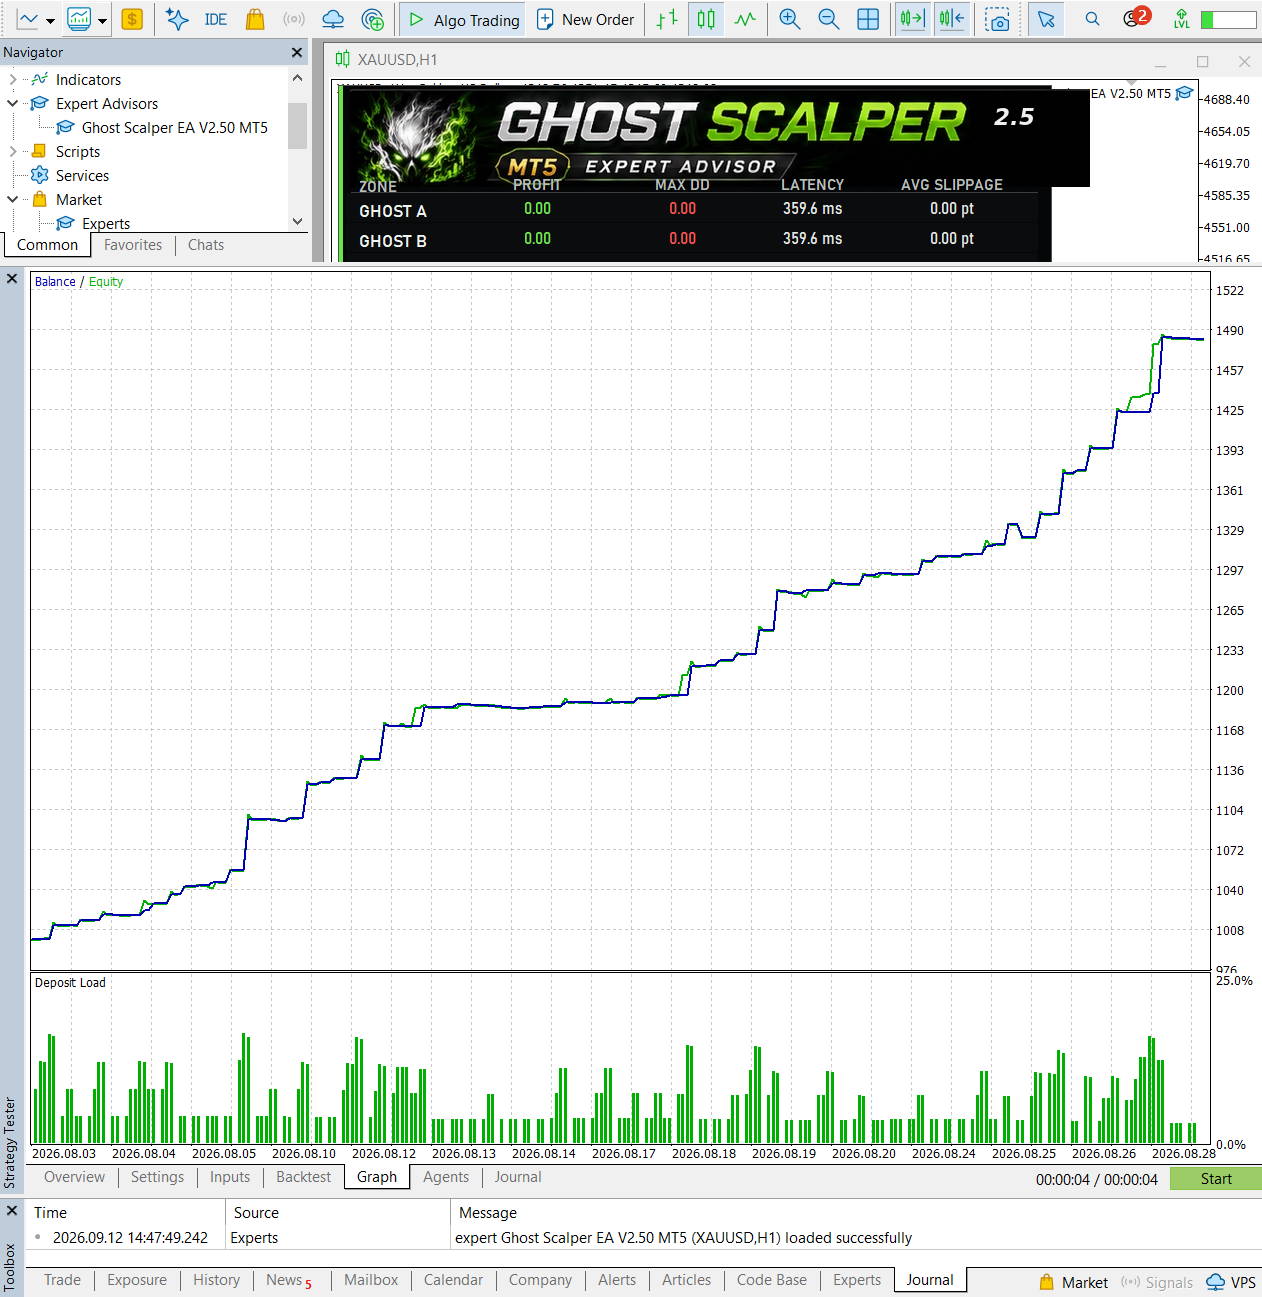Open Toolbox Trade tab

(x=62, y=1280)
